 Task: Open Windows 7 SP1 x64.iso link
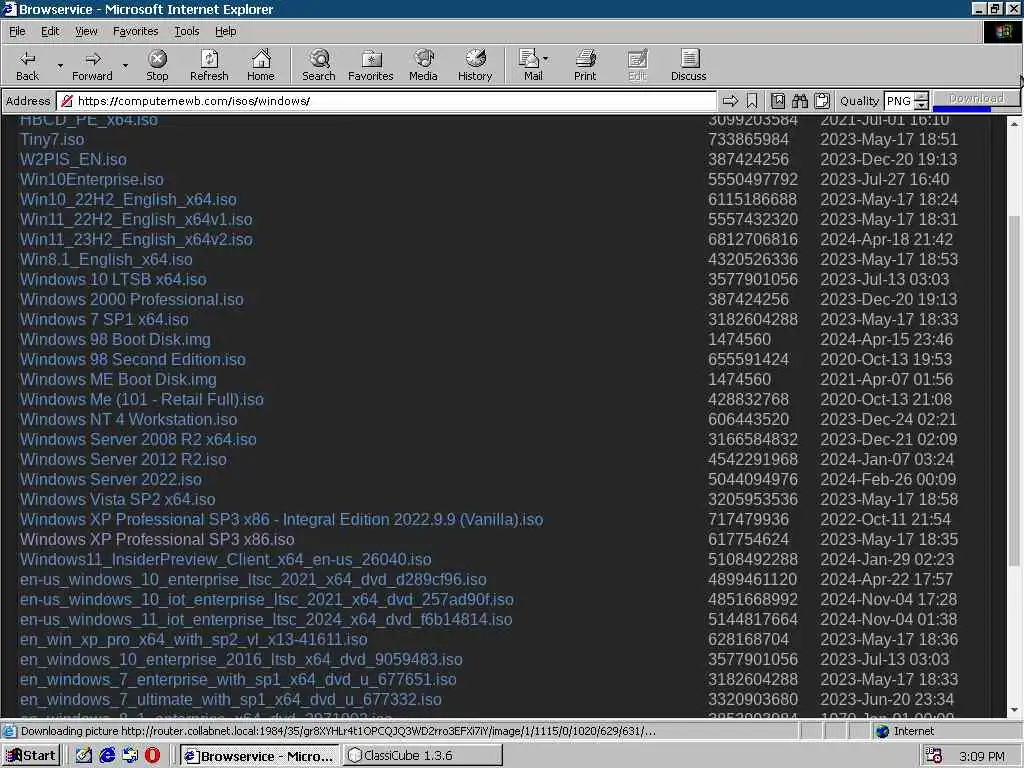104,319
